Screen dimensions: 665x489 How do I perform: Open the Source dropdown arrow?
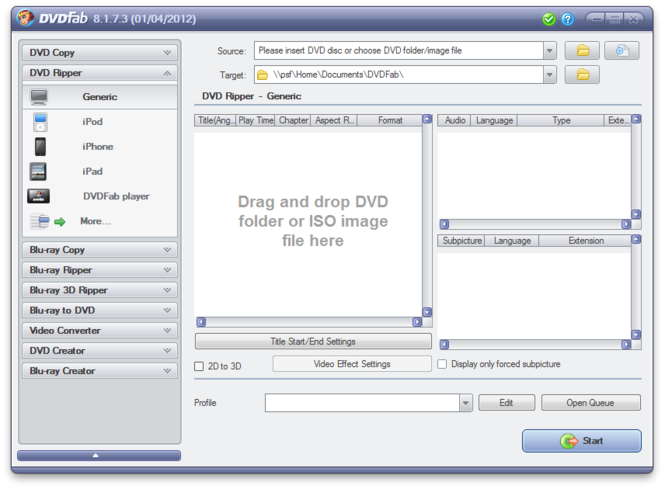pyautogui.click(x=550, y=51)
